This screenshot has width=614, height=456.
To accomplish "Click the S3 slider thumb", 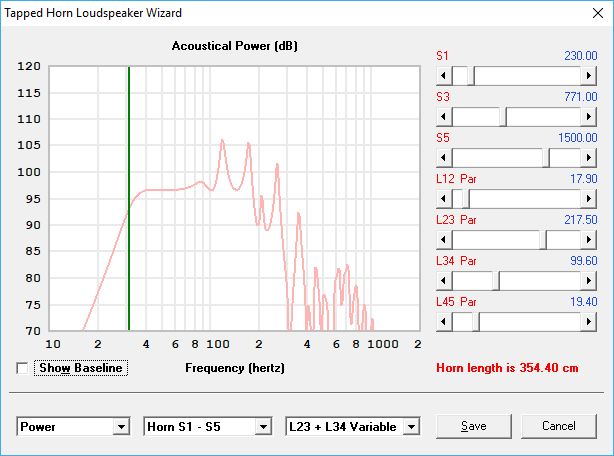I will 503,117.
